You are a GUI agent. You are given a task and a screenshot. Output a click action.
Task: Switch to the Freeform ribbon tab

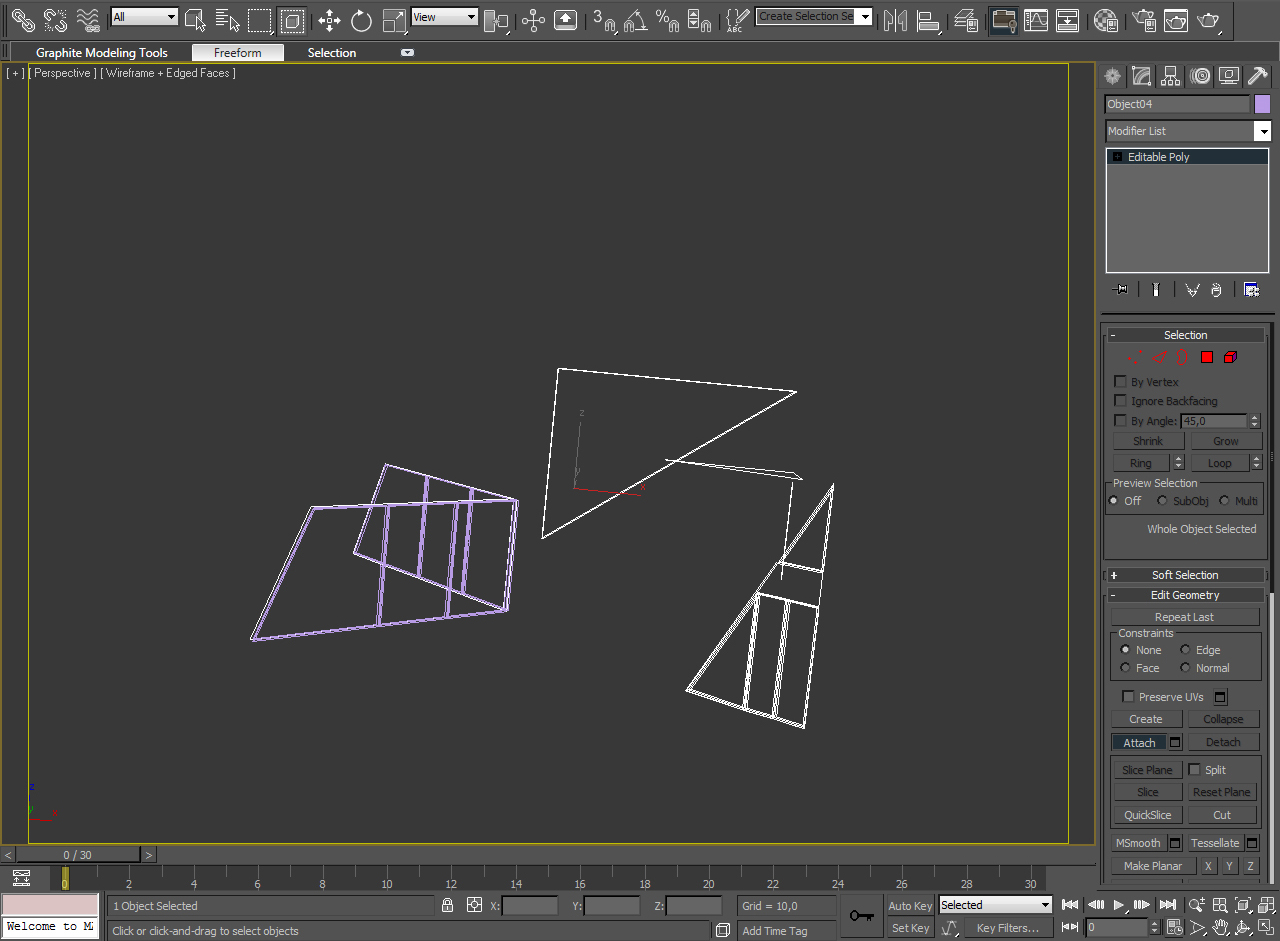[238, 53]
